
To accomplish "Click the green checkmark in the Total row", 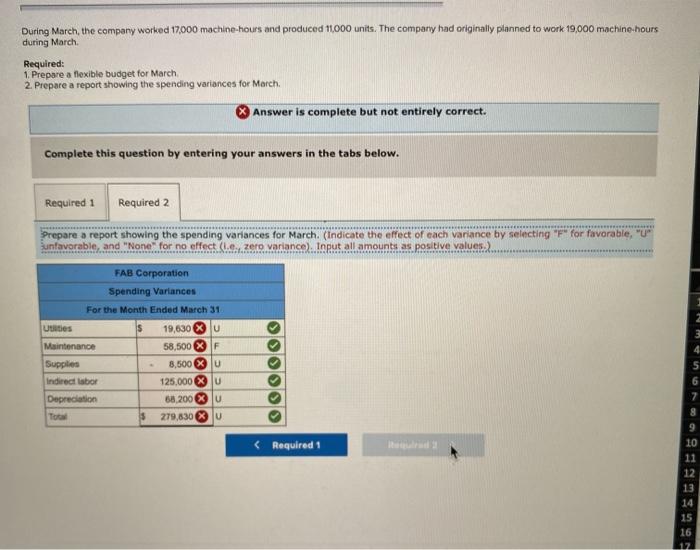I will point(275,416).
